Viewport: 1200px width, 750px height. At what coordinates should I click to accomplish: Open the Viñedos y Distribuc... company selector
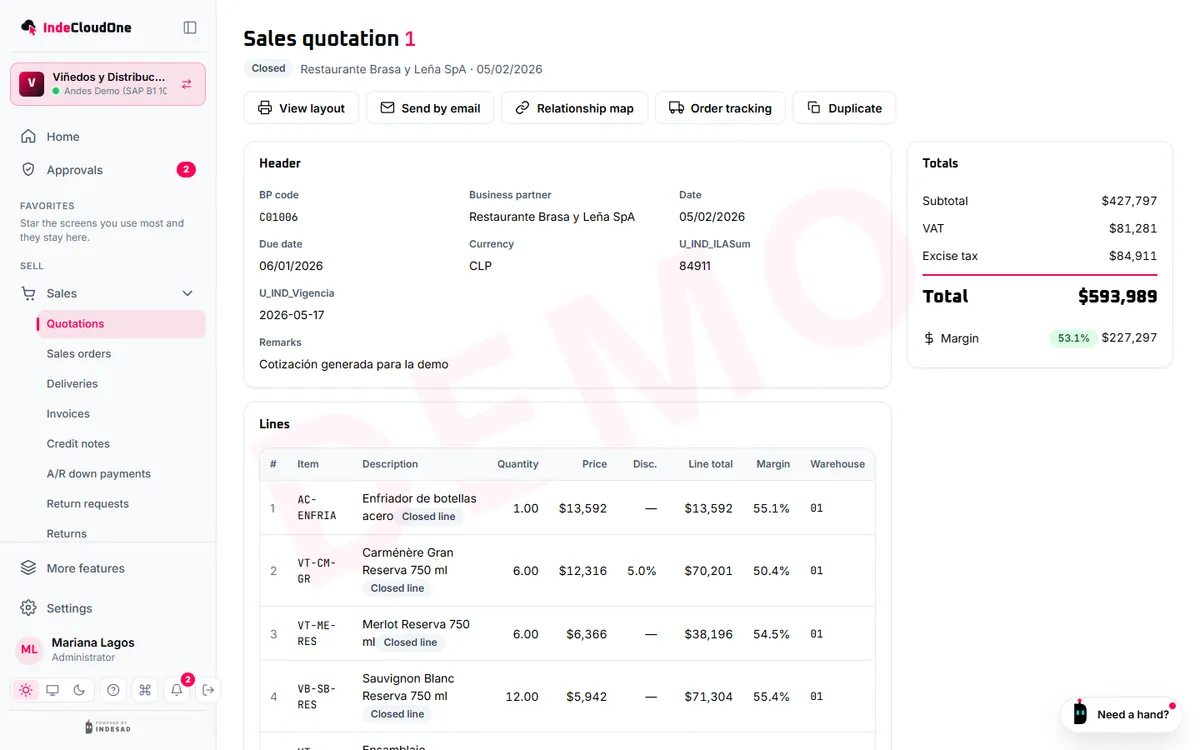[108, 84]
